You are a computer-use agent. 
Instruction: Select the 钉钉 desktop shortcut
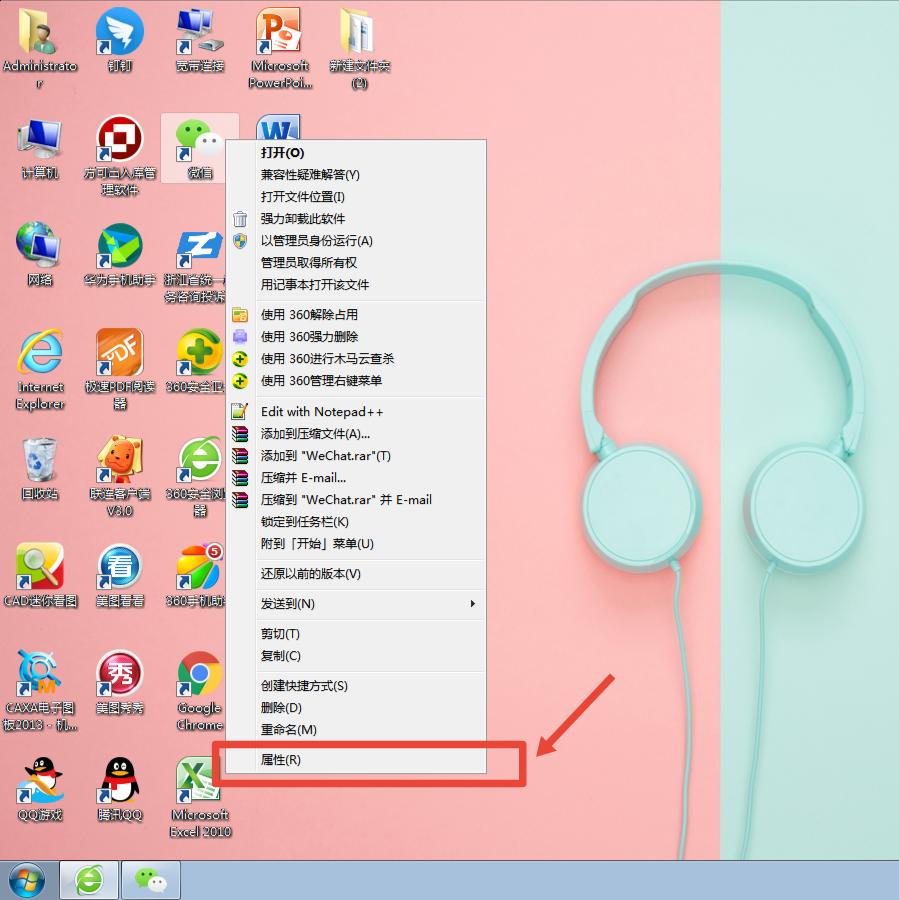[119, 40]
